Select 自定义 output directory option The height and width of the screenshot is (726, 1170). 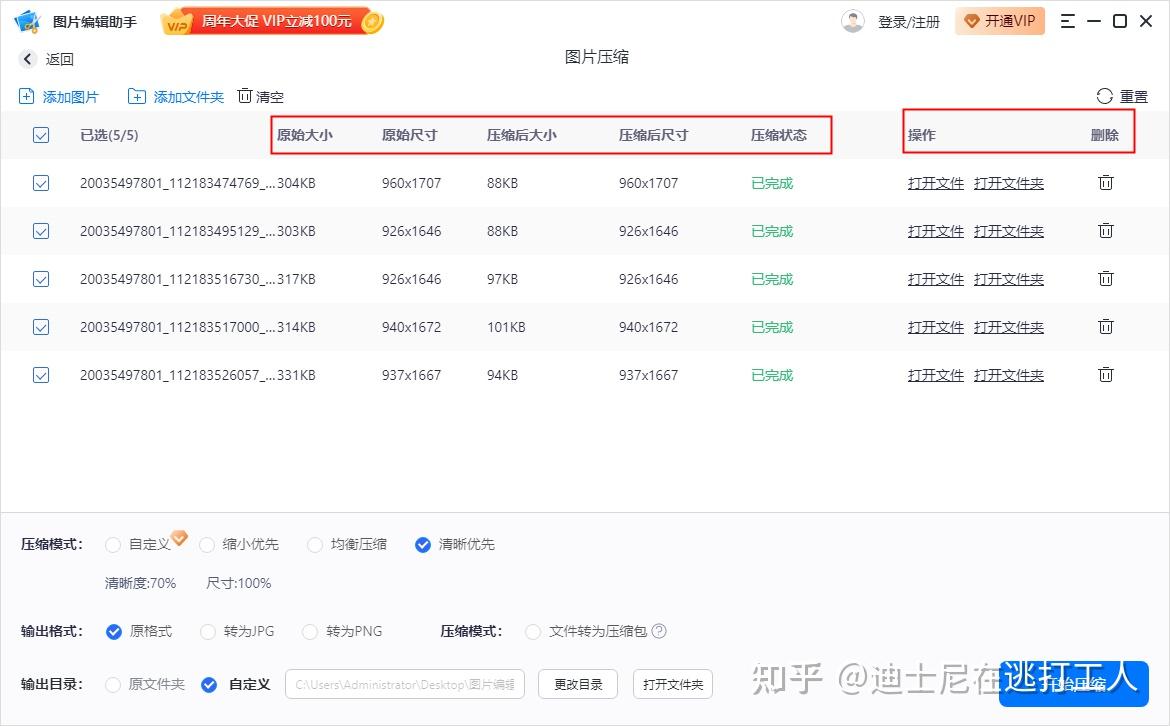point(209,684)
